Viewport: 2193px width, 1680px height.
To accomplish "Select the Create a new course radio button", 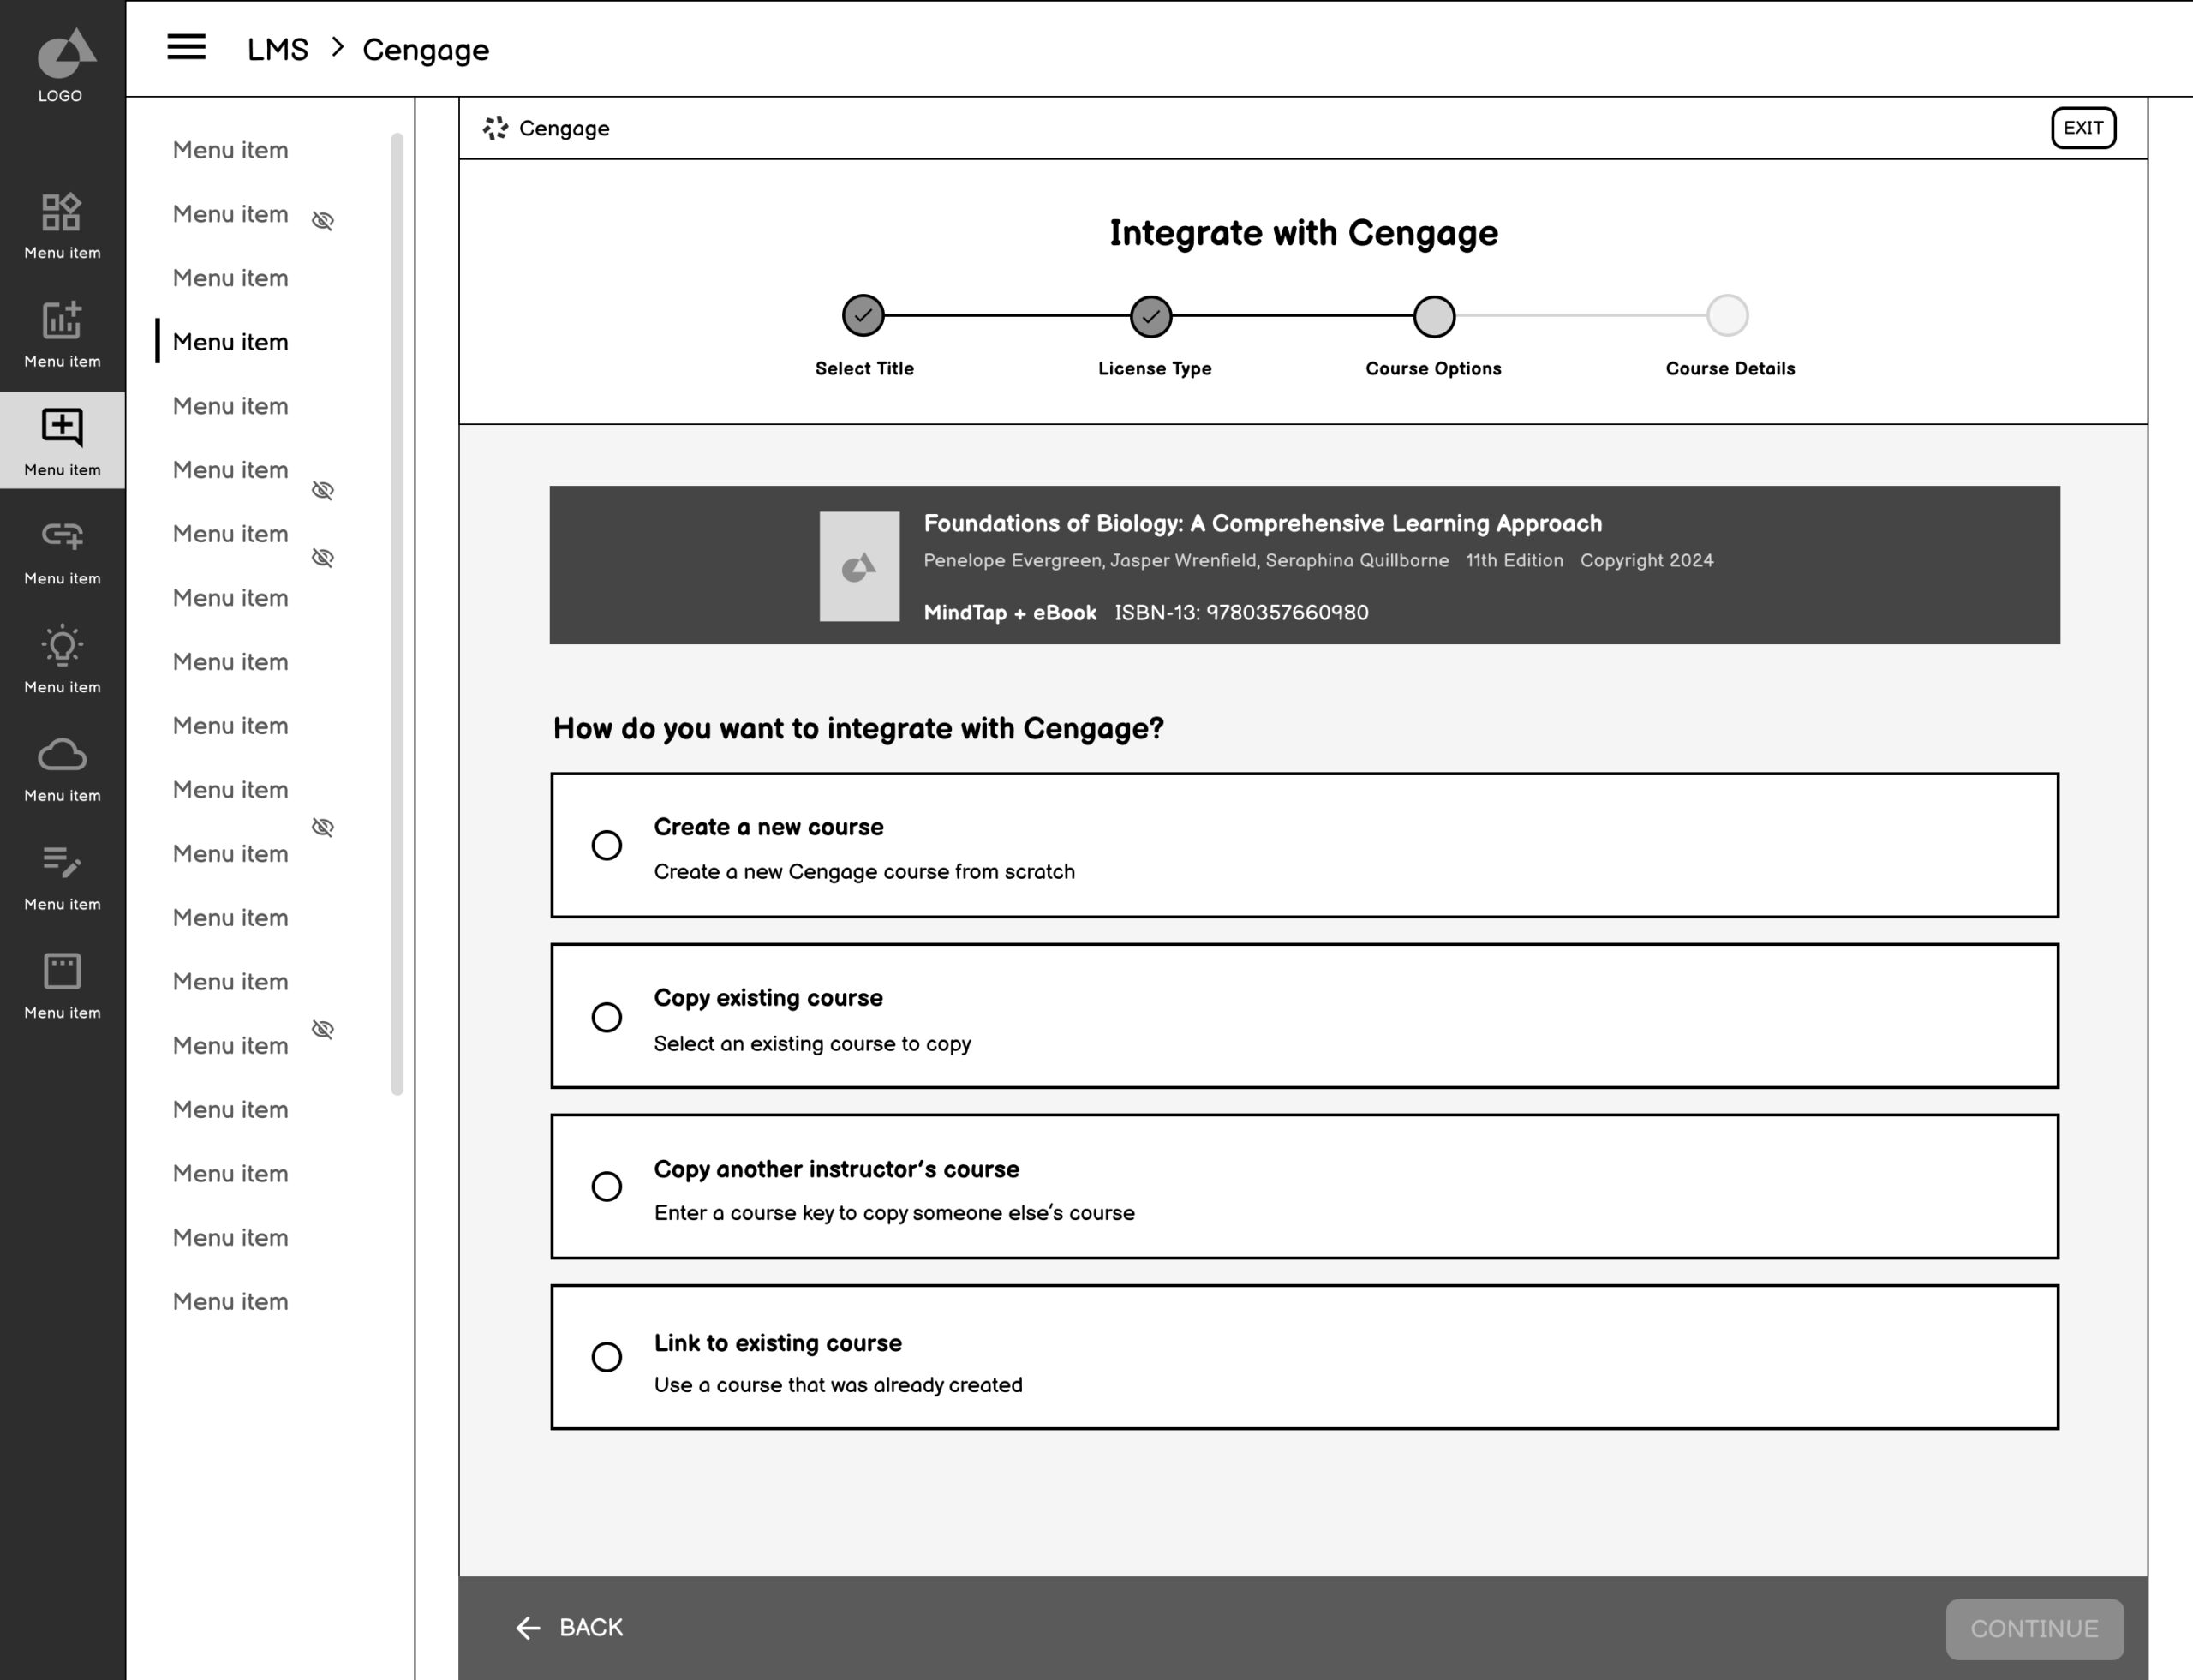I will (x=606, y=845).
